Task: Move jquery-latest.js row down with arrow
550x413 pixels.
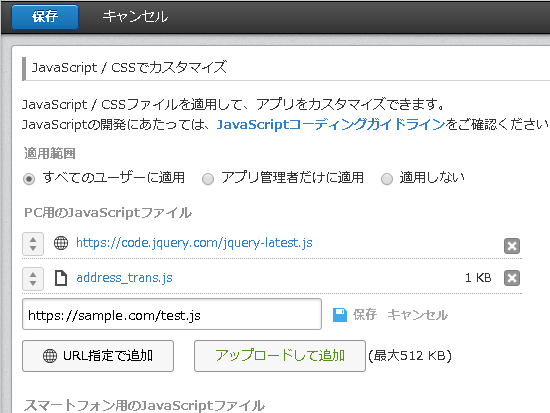Action: tap(33, 248)
